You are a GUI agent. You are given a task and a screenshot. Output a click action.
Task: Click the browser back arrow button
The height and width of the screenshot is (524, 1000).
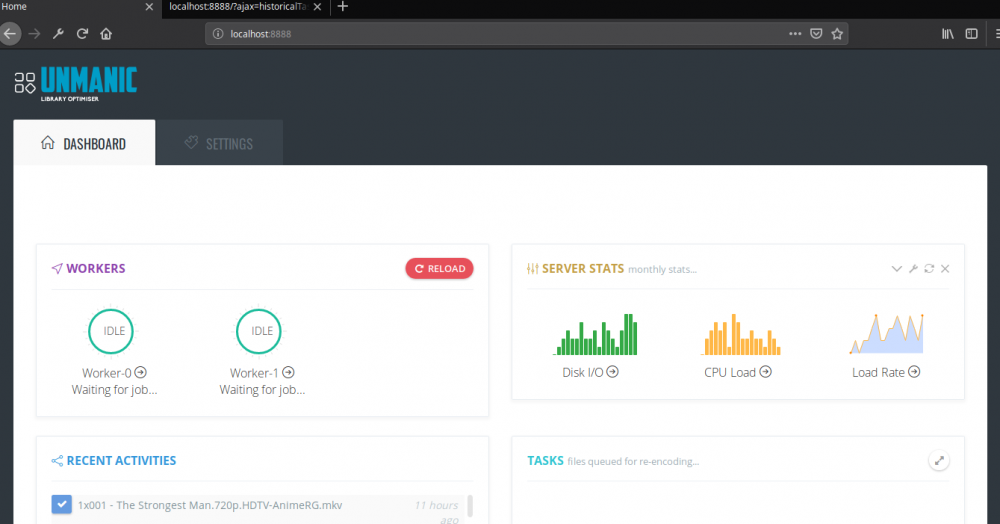tap(10, 34)
